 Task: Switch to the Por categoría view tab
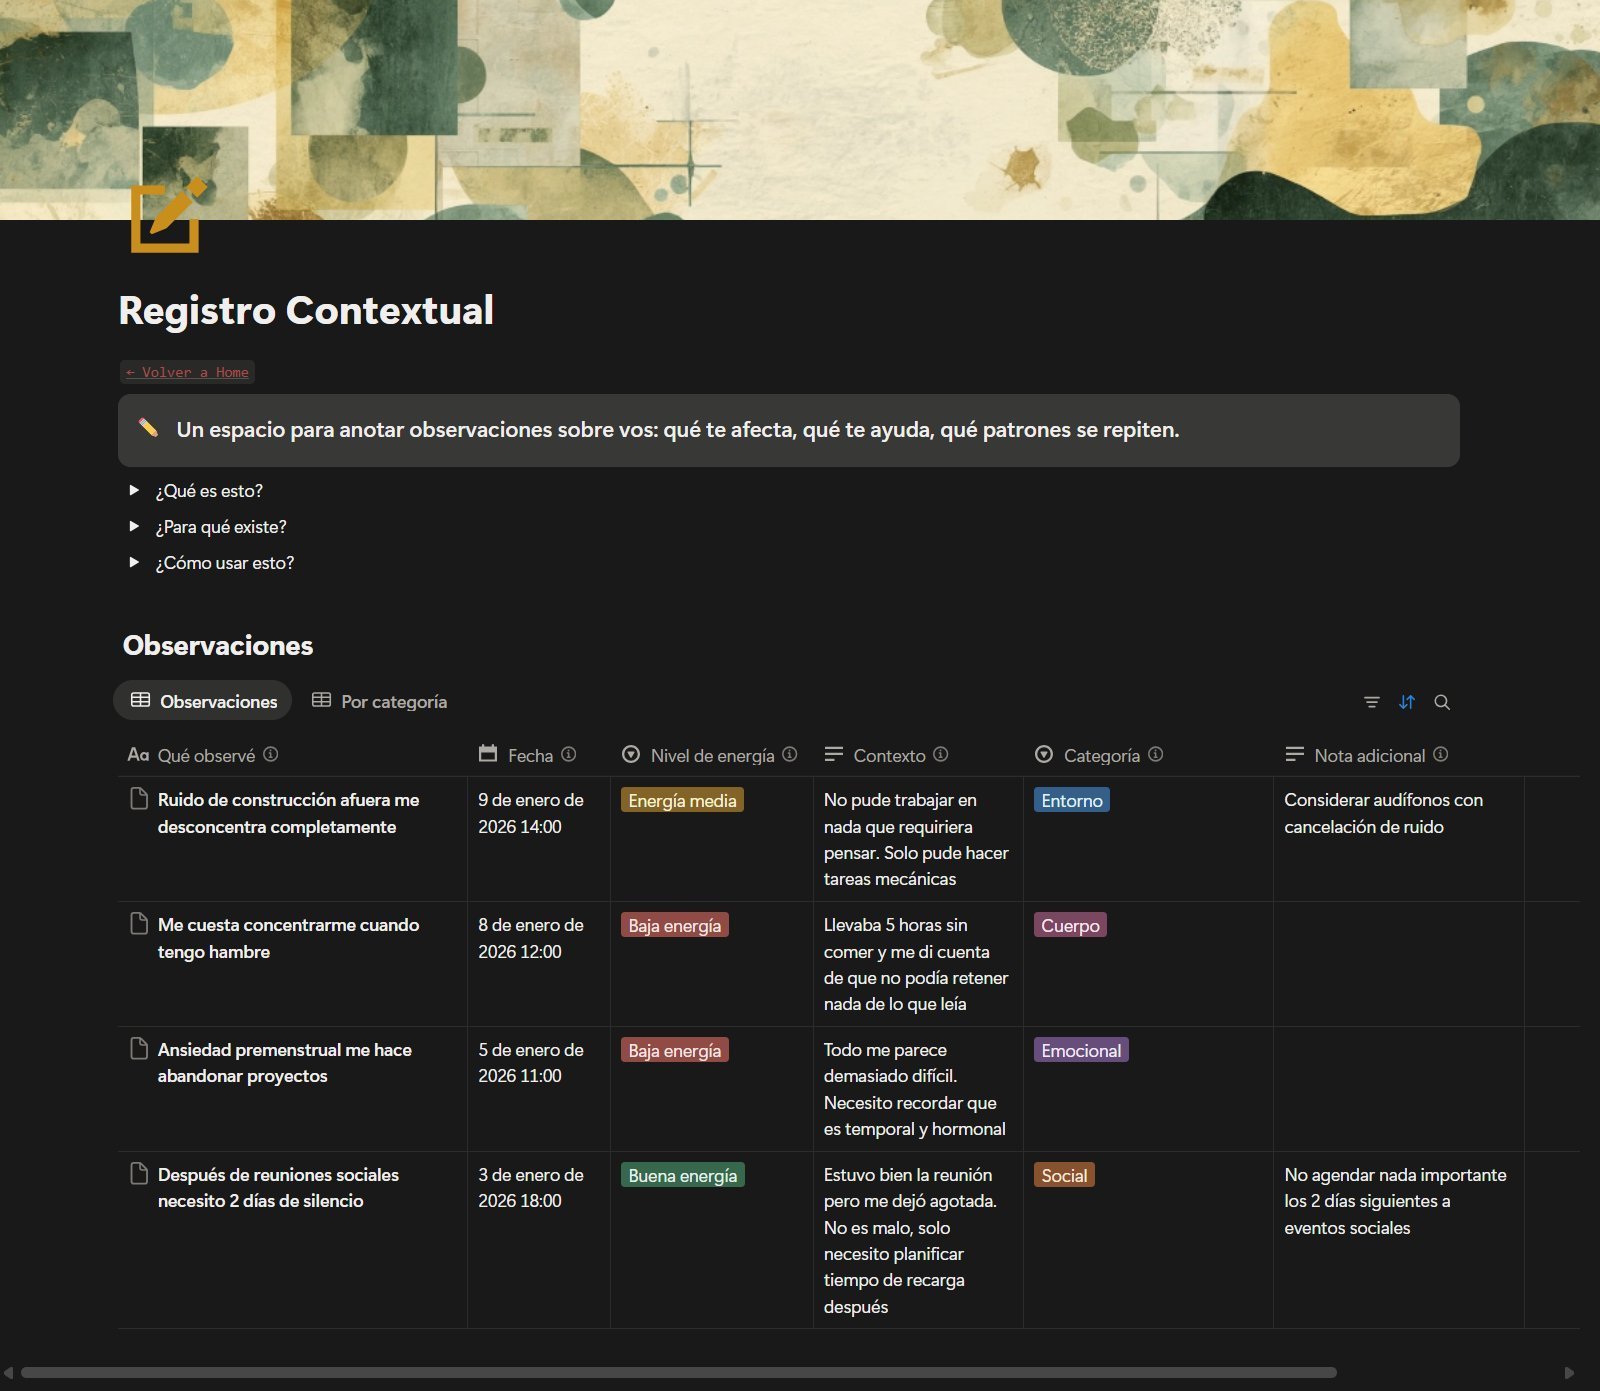tap(379, 701)
